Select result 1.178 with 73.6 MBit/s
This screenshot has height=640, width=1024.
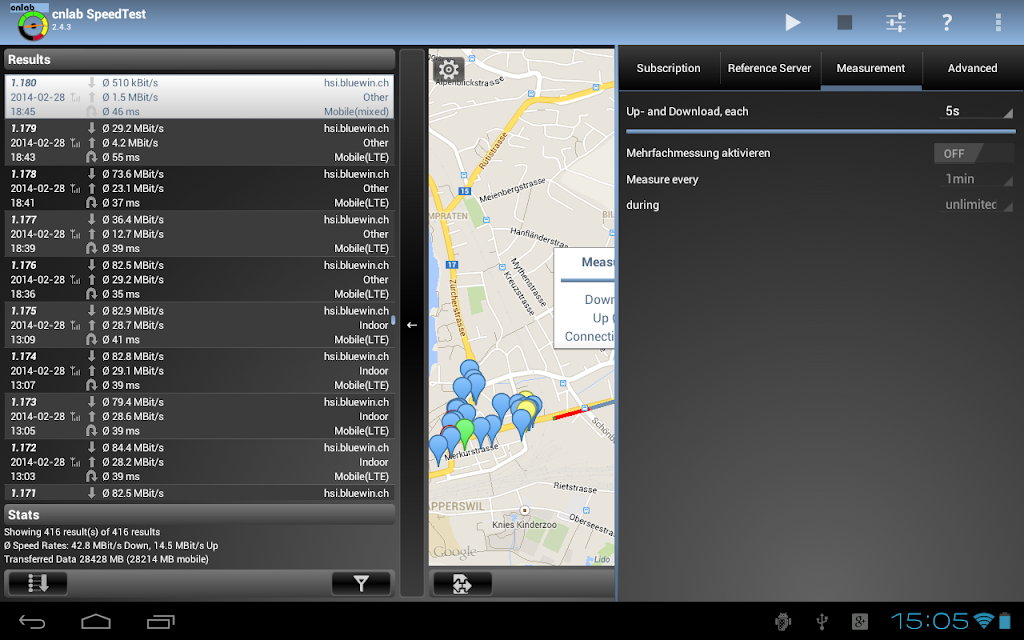[x=199, y=188]
